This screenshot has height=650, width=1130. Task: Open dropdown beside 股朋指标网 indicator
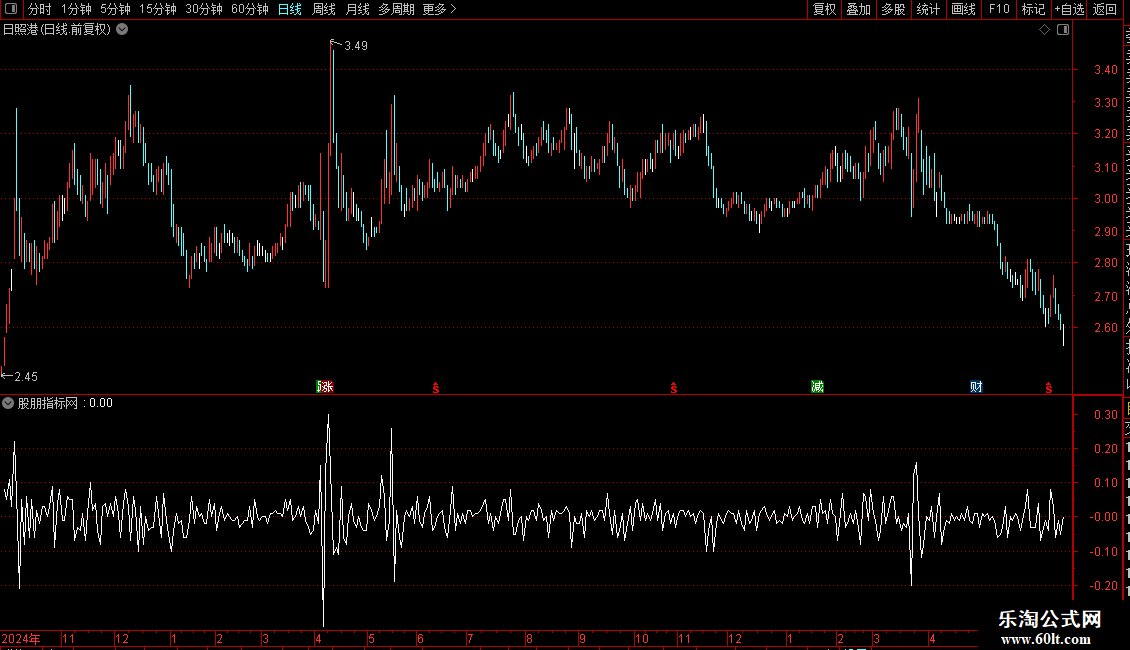(x=8, y=403)
